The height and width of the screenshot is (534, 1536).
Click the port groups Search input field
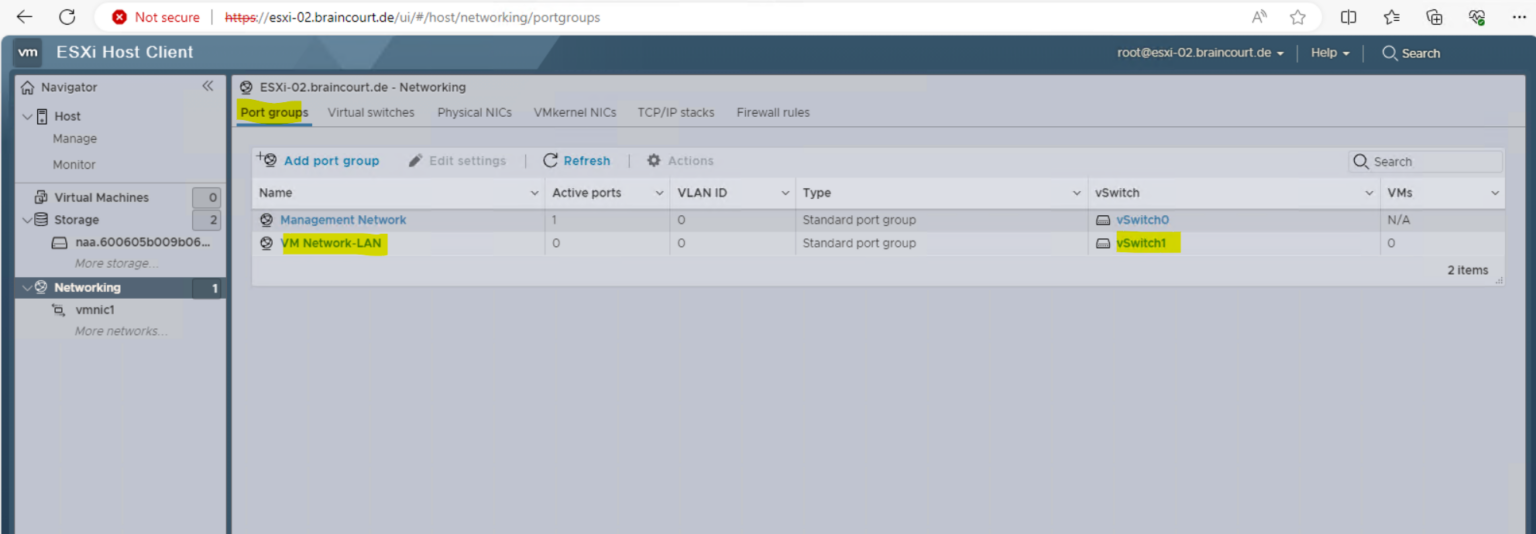[1434, 161]
